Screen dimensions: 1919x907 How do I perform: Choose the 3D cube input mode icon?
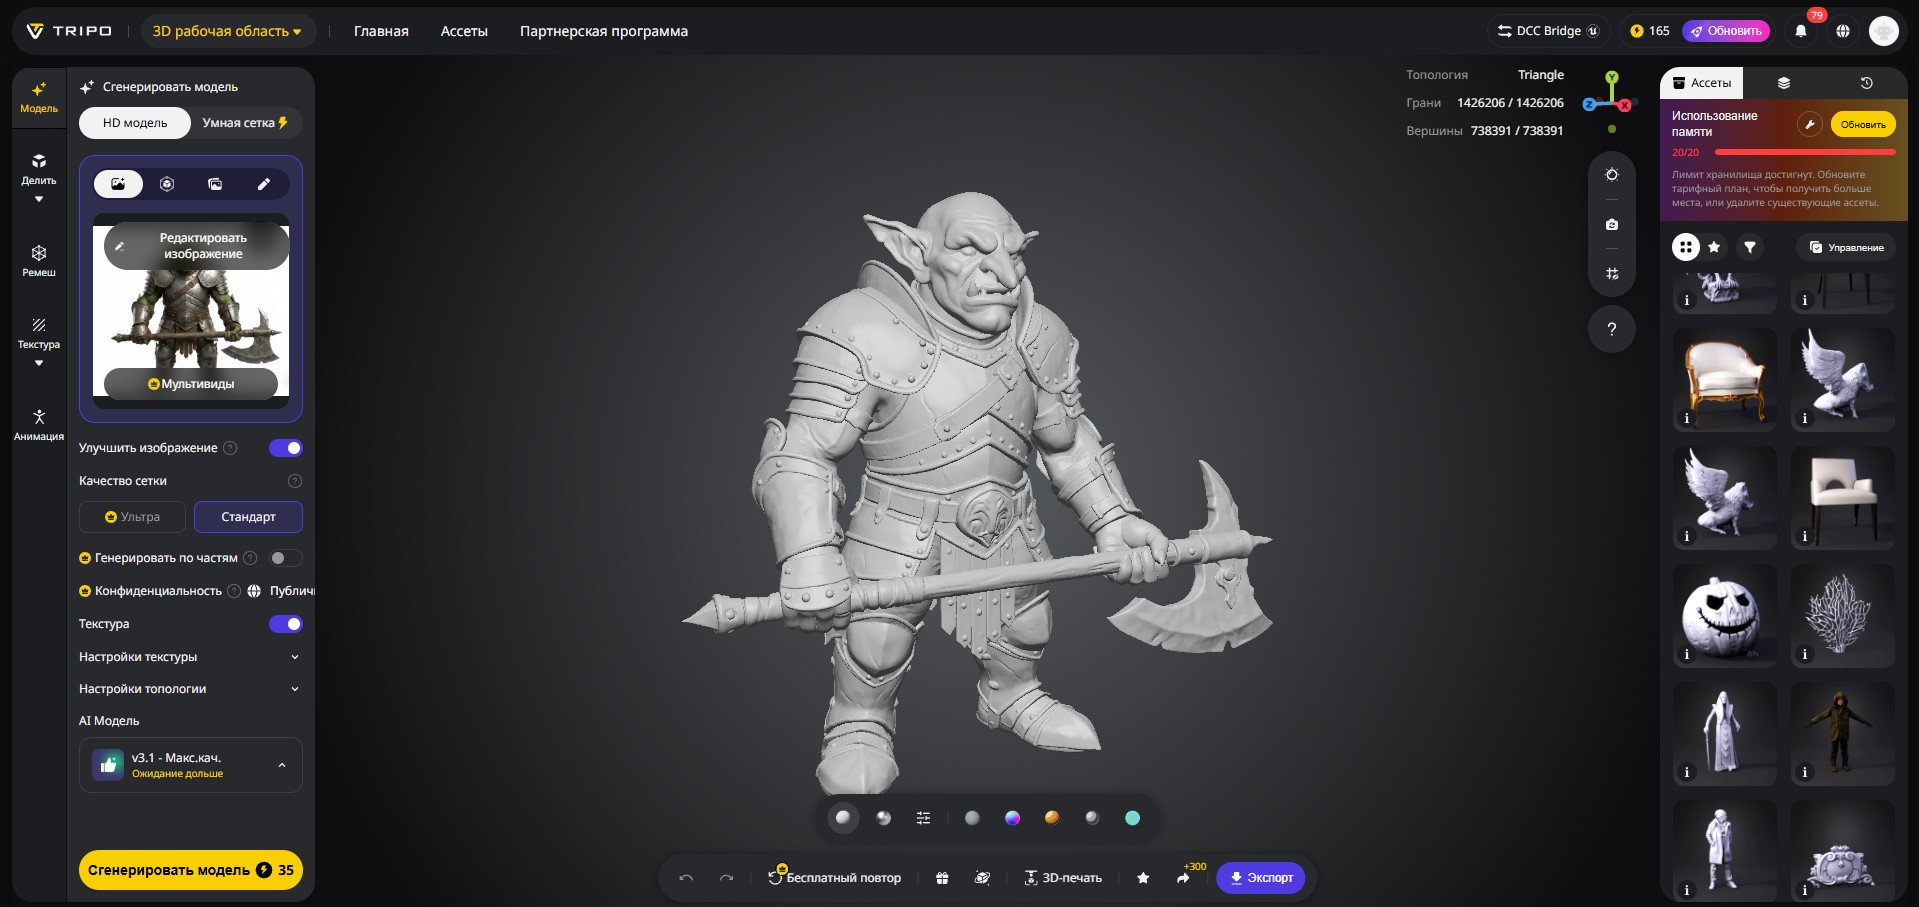pyautogui.click(x=167, y=184)
